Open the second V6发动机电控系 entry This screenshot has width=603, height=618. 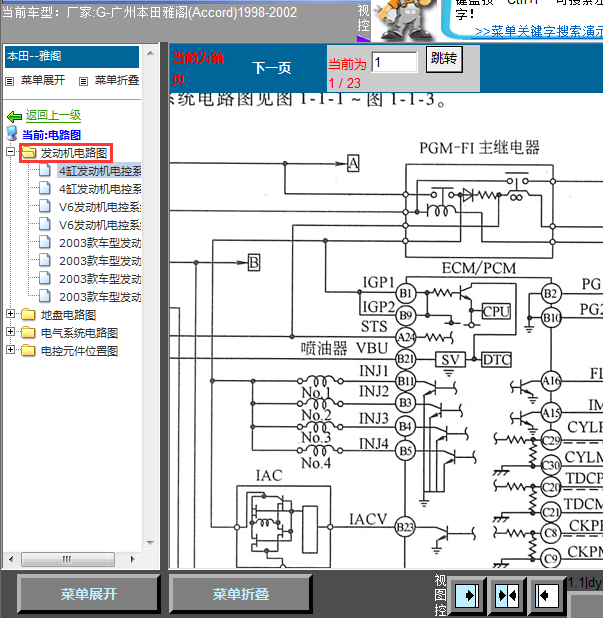pyautogui.click(x=100, y=225)
